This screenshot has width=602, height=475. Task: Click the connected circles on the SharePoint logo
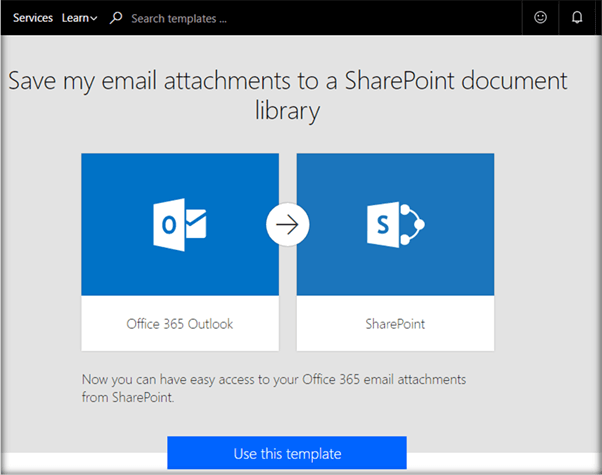coord(410,225)
